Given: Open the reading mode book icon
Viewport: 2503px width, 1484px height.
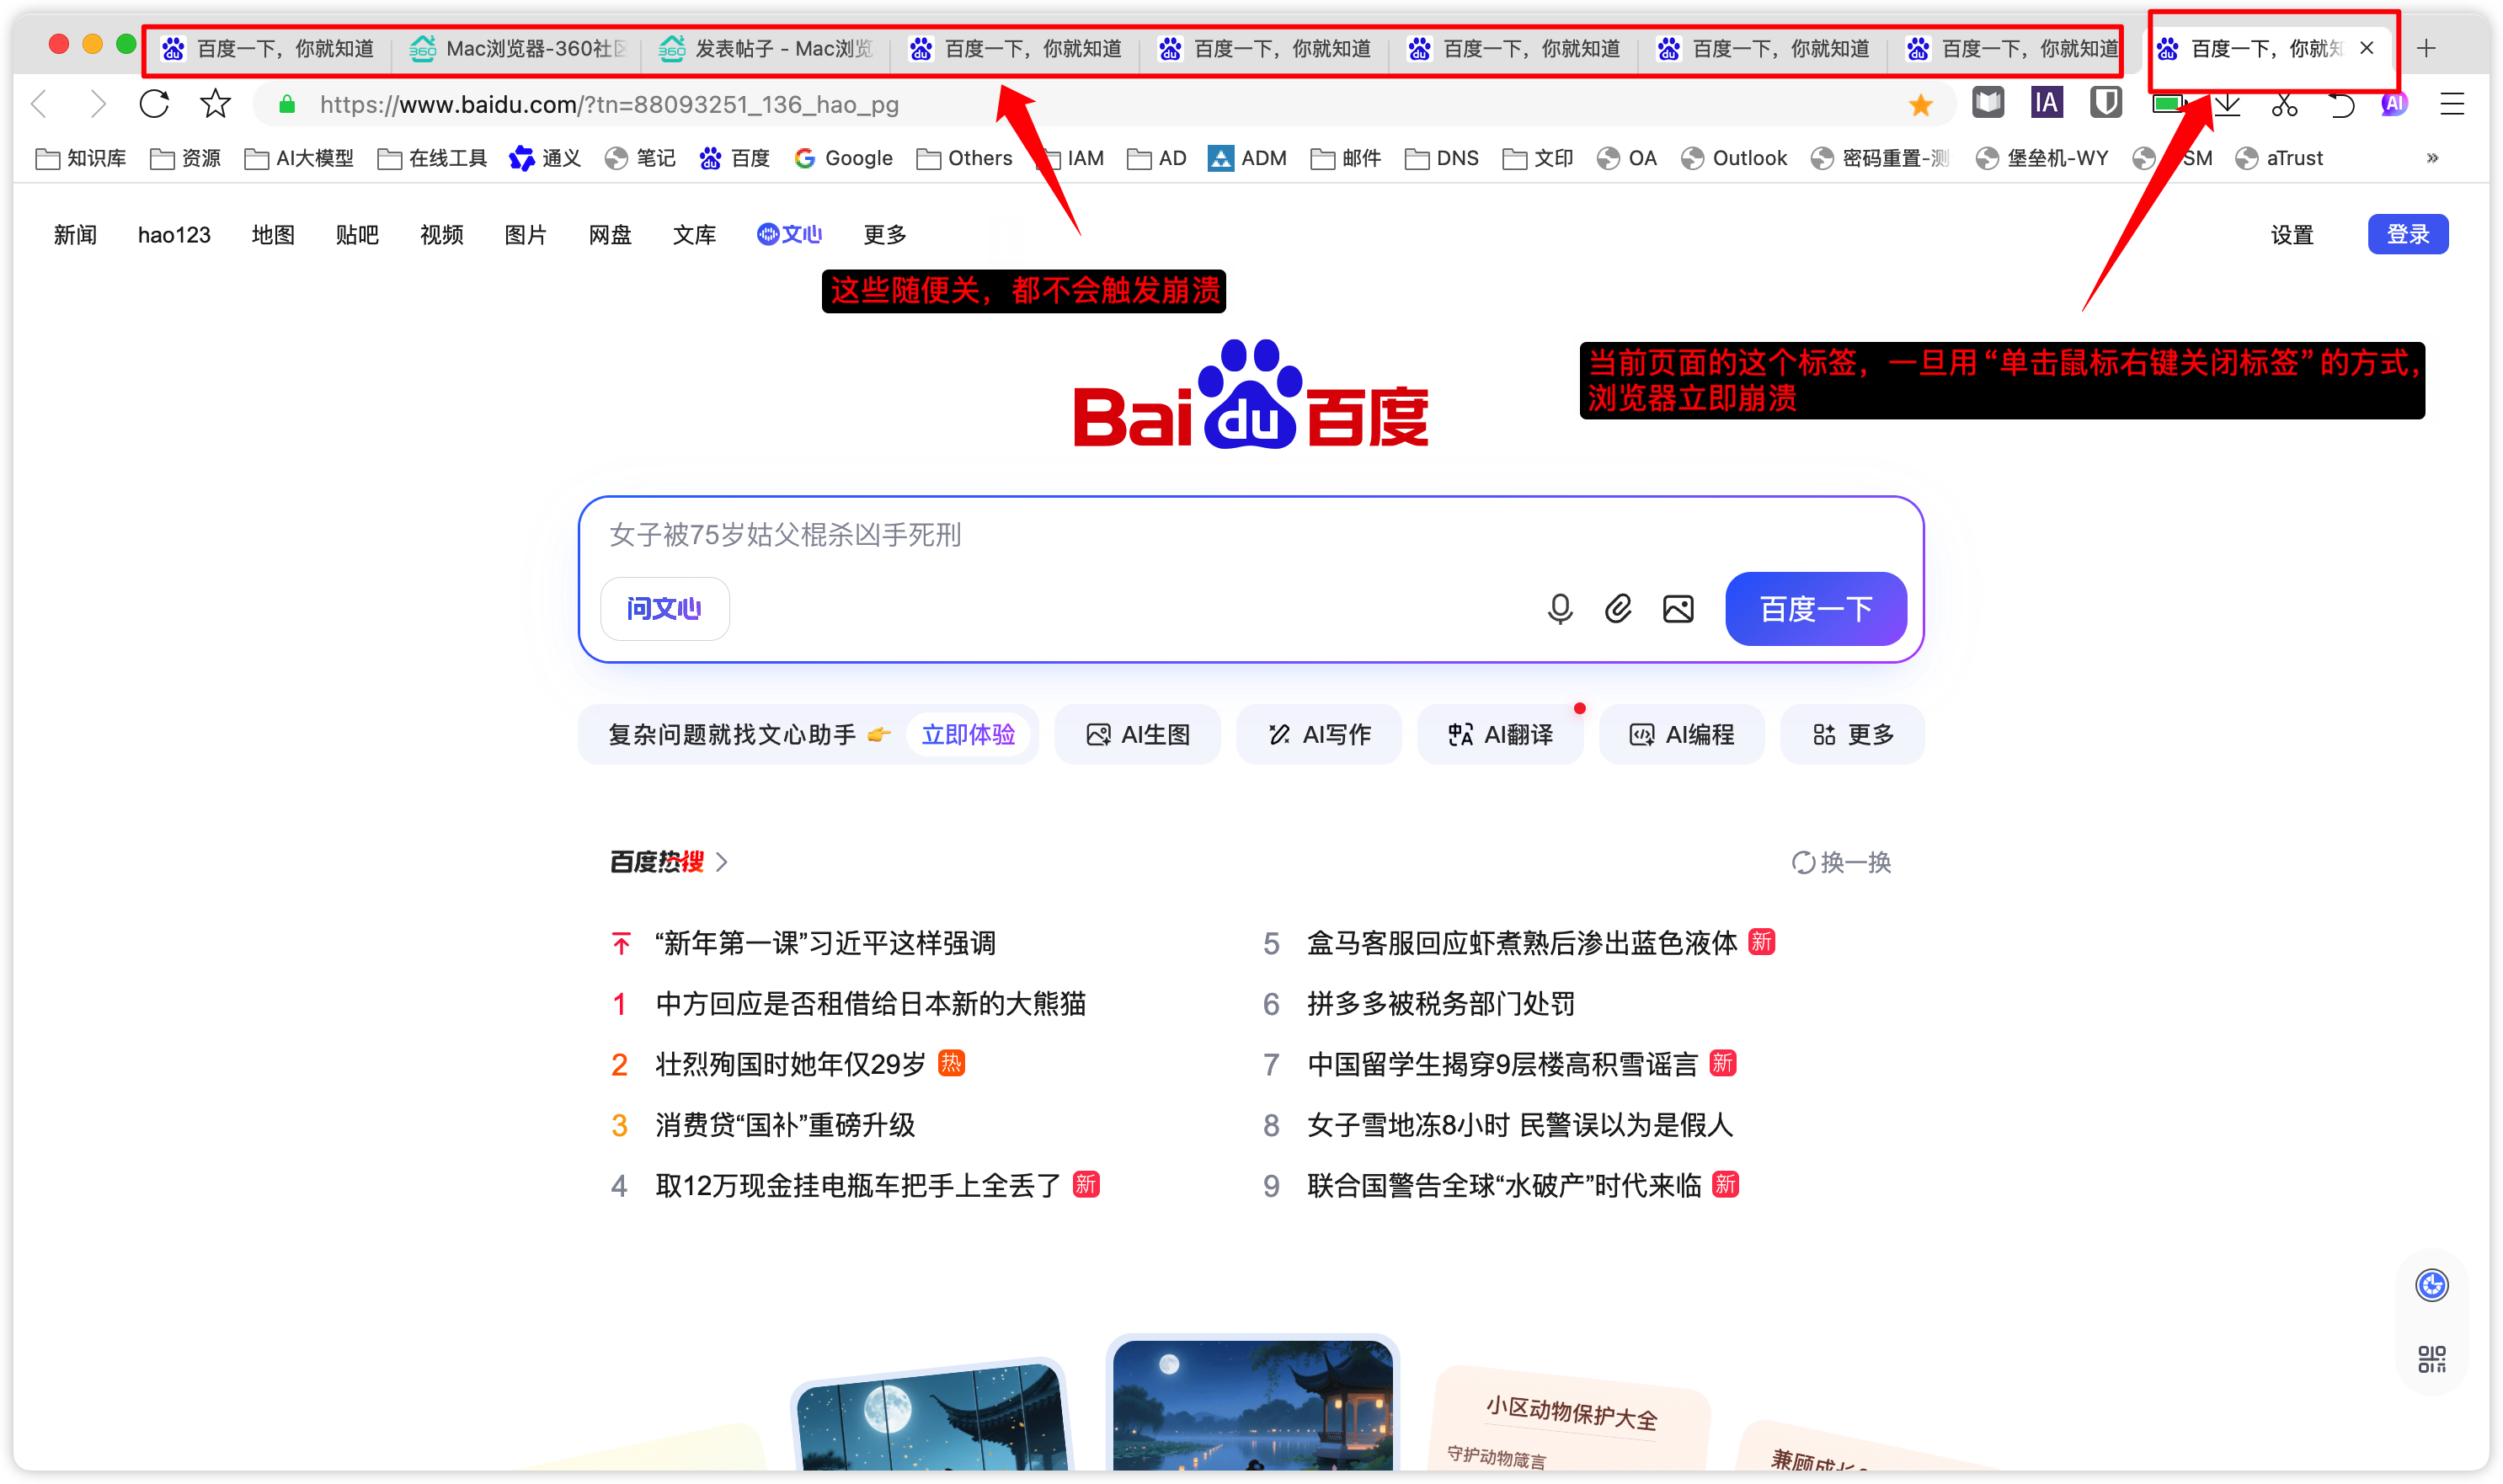Looking at the screenshot, I should coord(1988,103).
